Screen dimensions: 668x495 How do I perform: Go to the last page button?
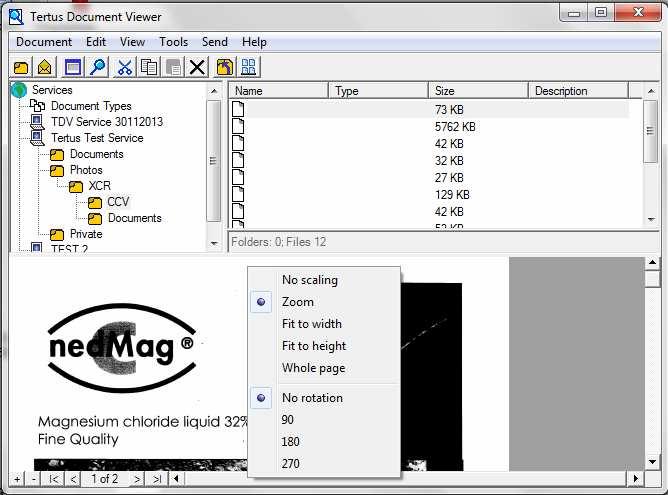[x=157, y=479]
